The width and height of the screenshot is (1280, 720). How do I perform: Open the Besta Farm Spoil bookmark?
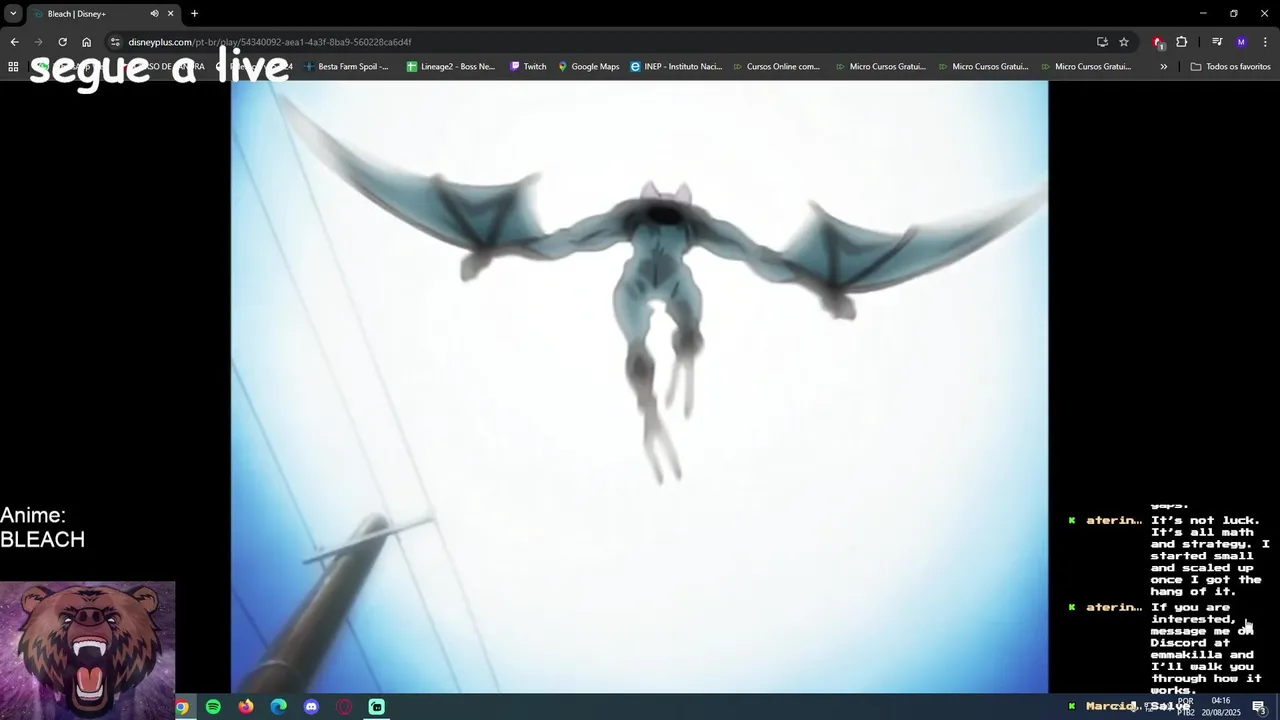pyautogui.click(x=346, y=67)
